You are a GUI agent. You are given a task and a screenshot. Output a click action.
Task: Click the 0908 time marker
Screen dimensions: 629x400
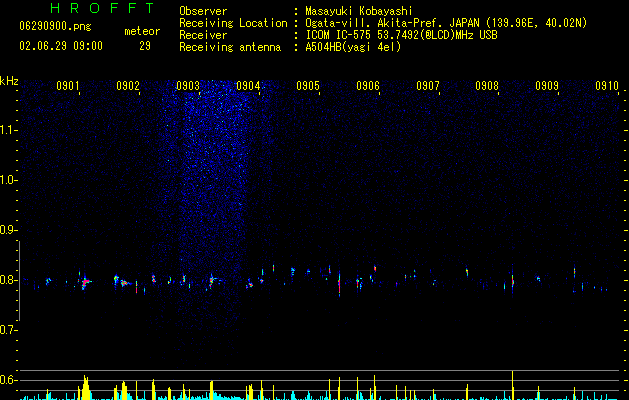click(x=487, y=85)
